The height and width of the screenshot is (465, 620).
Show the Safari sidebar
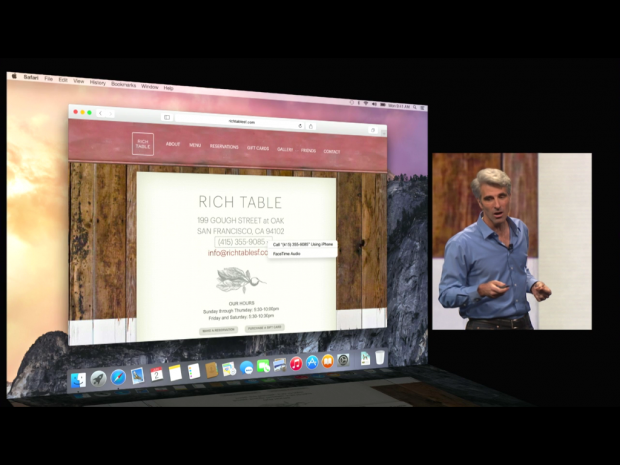pyautogui.click(x=167, y=117)
